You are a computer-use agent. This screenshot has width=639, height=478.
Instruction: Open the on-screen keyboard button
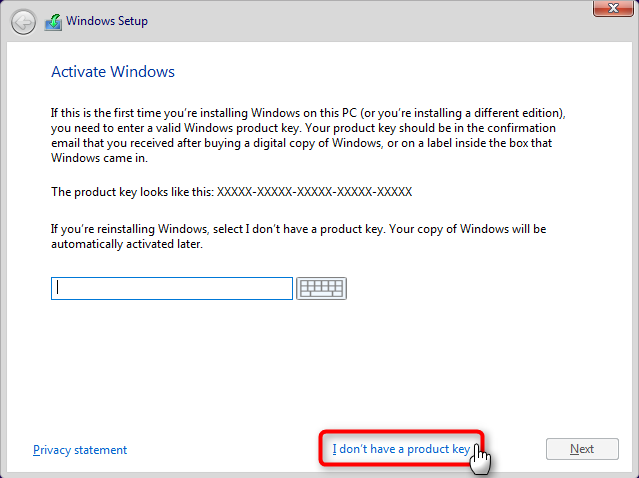pyautogui.click(x=321, y=289)
